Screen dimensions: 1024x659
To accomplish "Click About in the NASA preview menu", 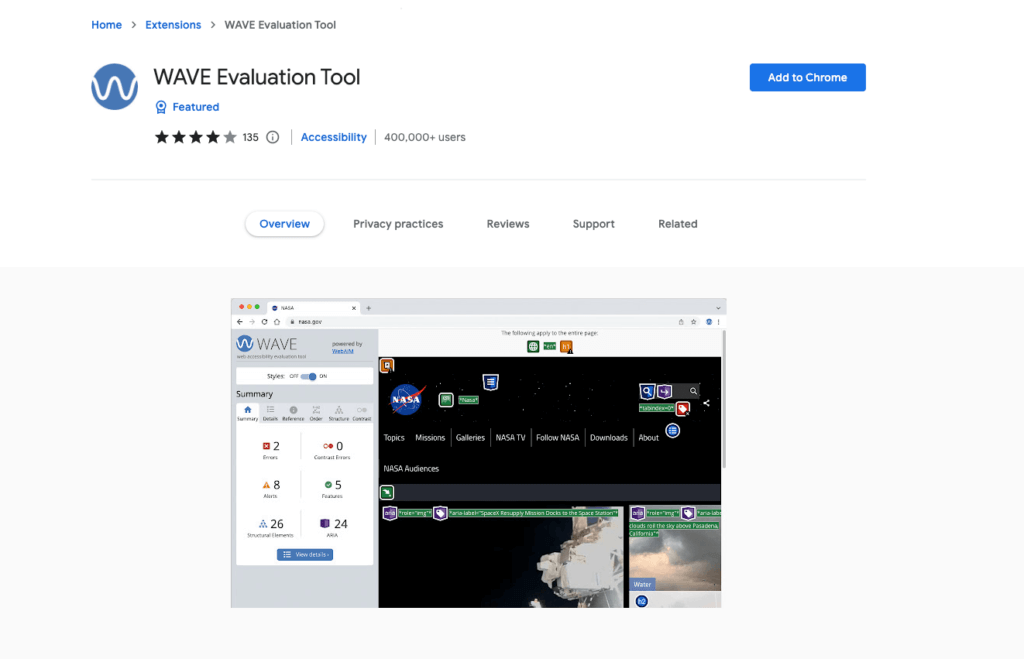I will pos(648,438).
